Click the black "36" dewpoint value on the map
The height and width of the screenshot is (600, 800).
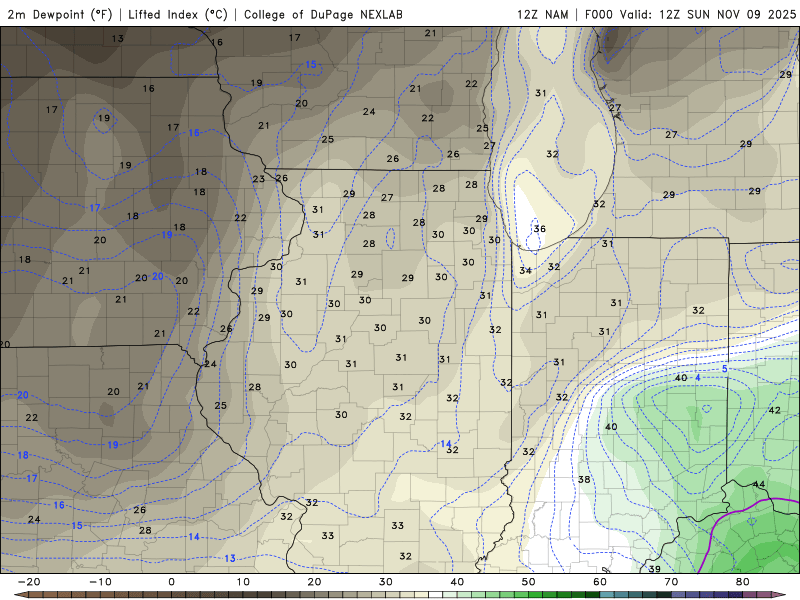coord(540,229)
